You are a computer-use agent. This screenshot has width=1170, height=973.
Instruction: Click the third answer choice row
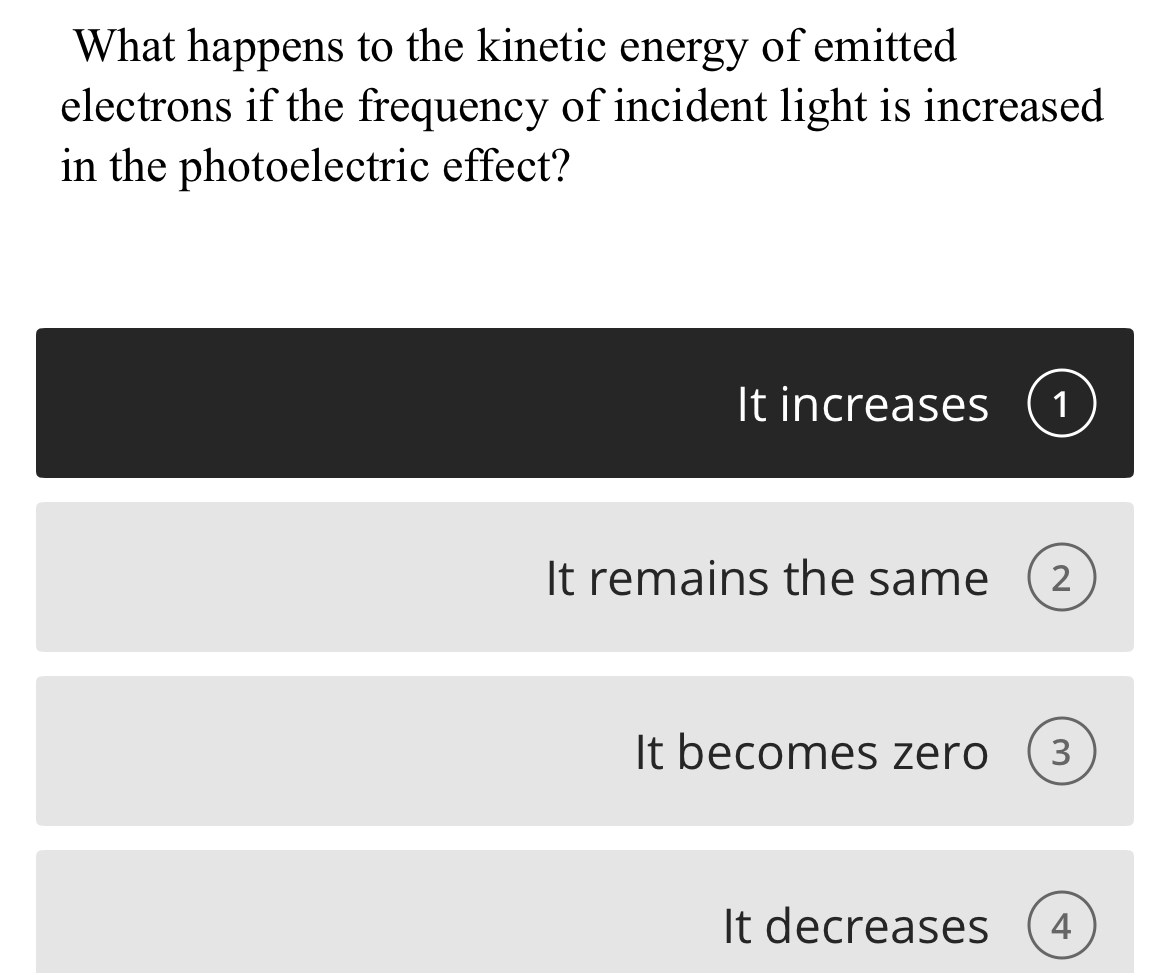pos(585,751)
